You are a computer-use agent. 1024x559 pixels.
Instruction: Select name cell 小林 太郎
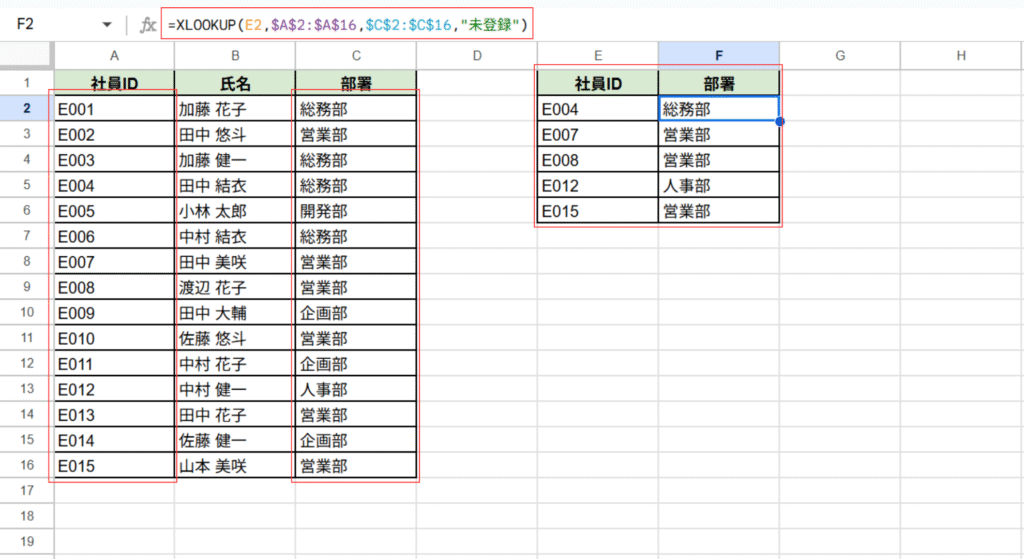click(235, 211)
